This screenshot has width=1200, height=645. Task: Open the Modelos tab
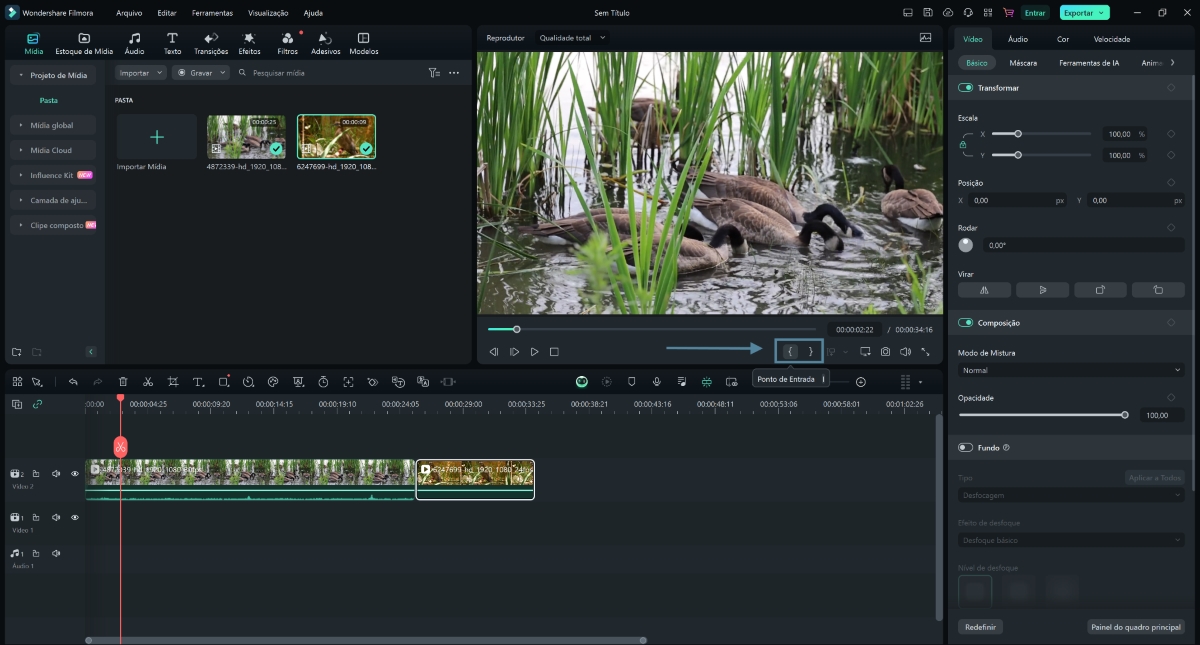(x=364, y=43)
